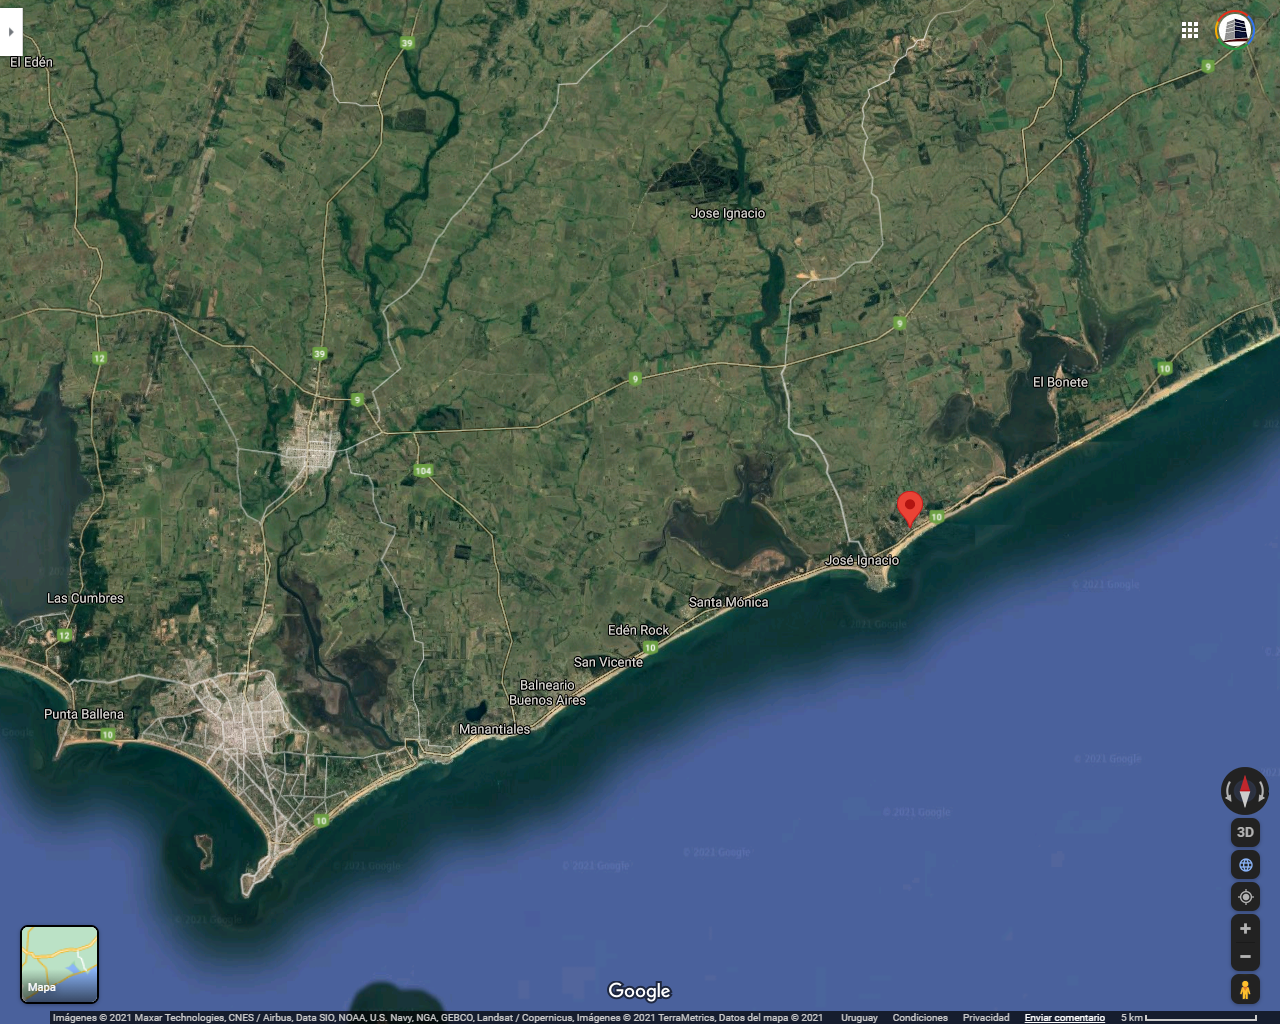Click the red location pin marker
This screenshot has width=1280, height=1024.
pos(909,507)
